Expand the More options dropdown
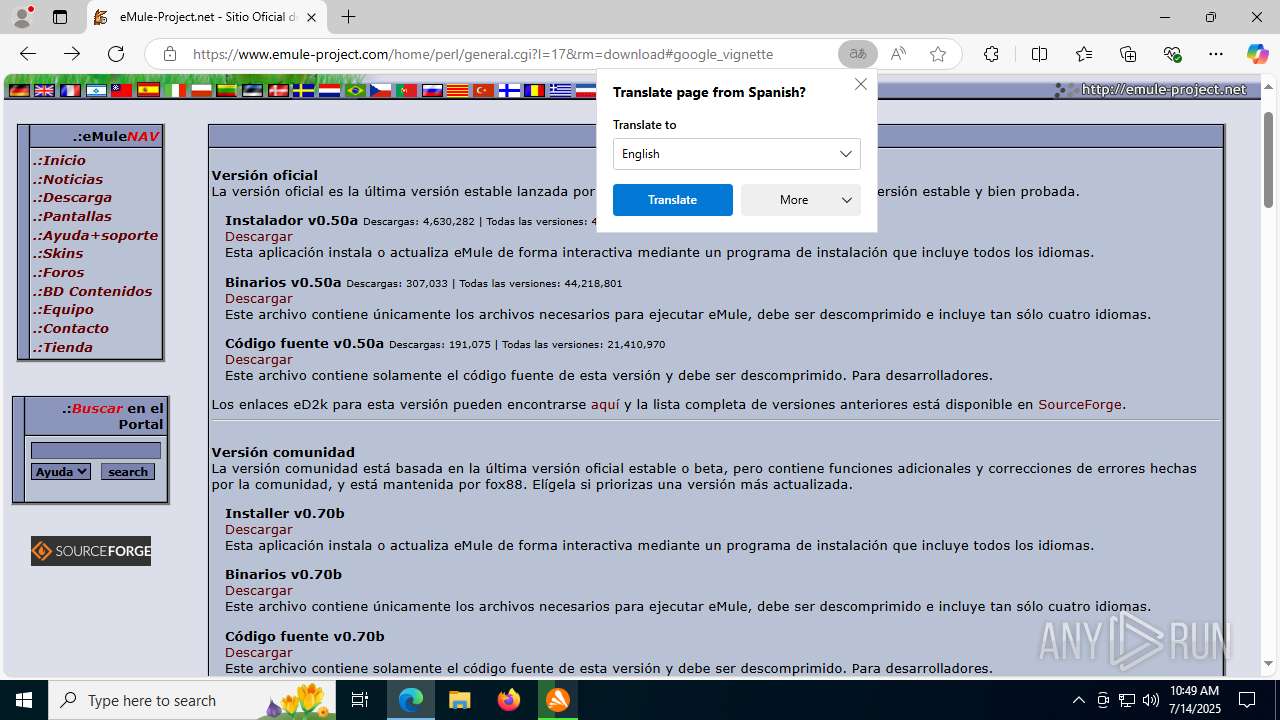Image resolution: width=1280 pixels, height=720 pixels. point(800,200)
